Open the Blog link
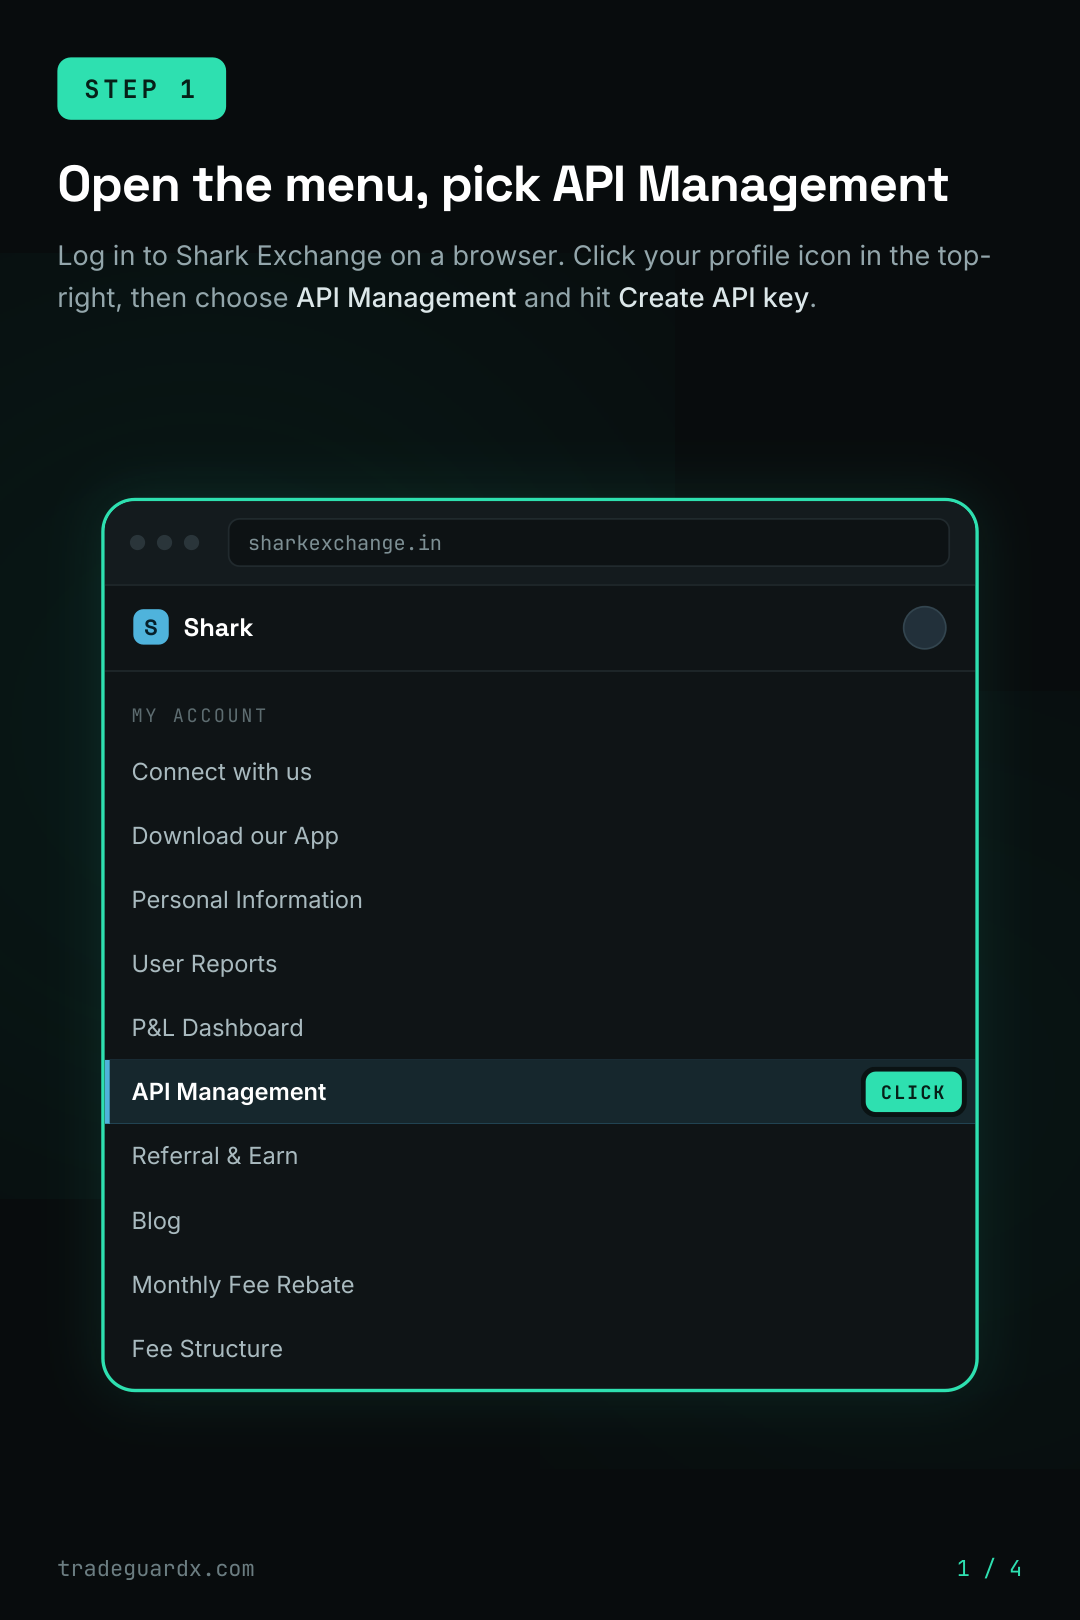The image size is (1080, 1620). click(540, 1221)
